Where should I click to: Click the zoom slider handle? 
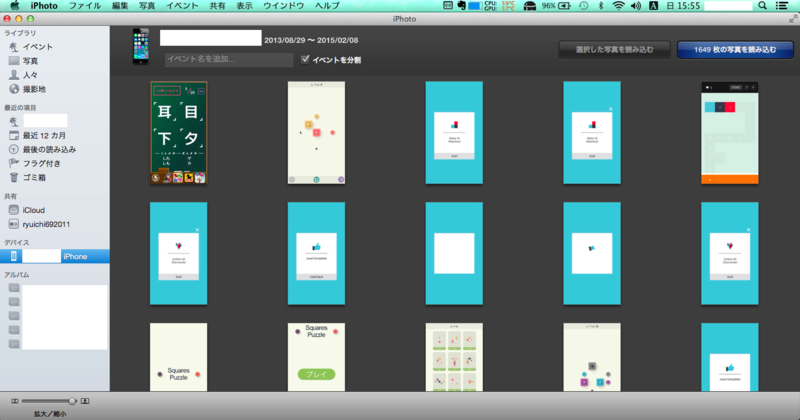[72, 401]
